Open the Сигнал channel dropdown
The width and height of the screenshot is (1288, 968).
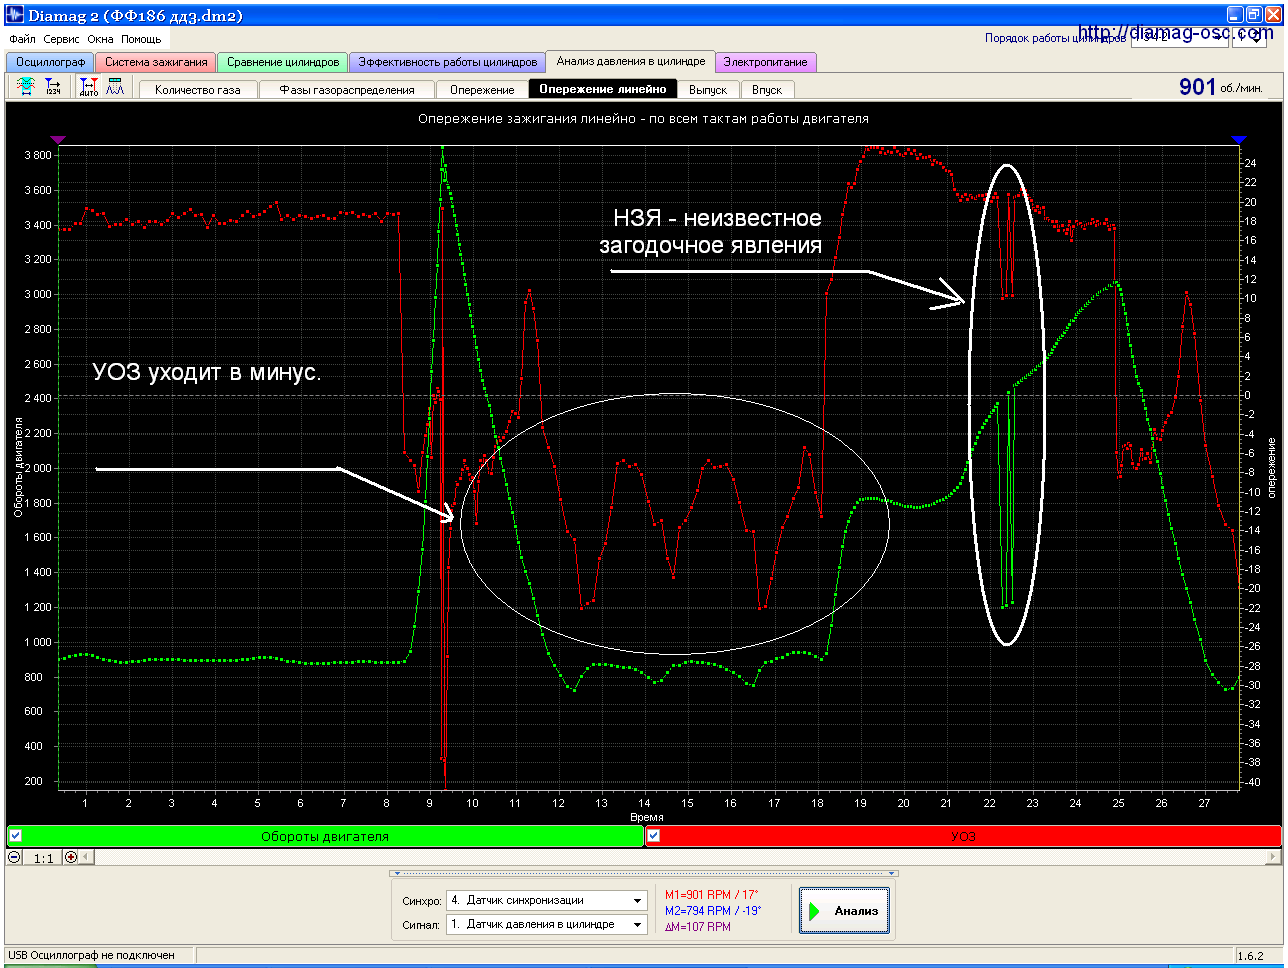(x=547, y=924)
